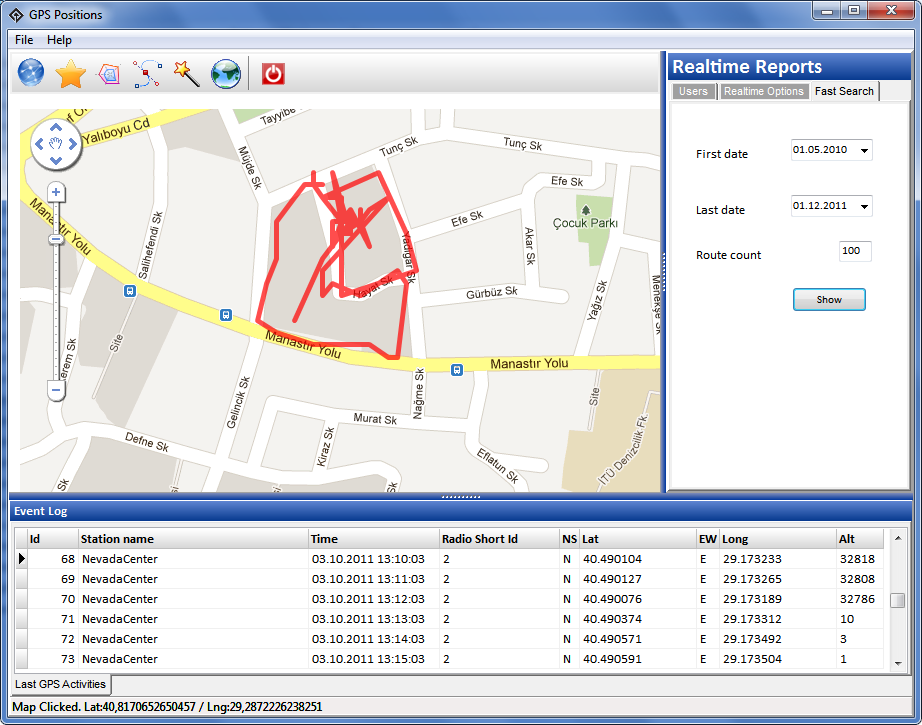Click the Çocuk Parkı tree icon
The image size is (922, 725).
[x=586, y=210]
